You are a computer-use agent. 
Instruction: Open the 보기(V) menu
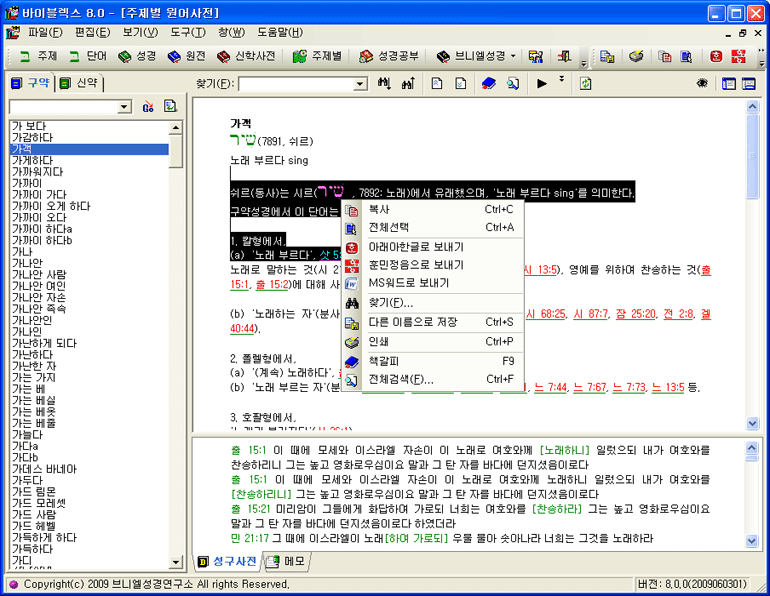(x=140, y=32)
